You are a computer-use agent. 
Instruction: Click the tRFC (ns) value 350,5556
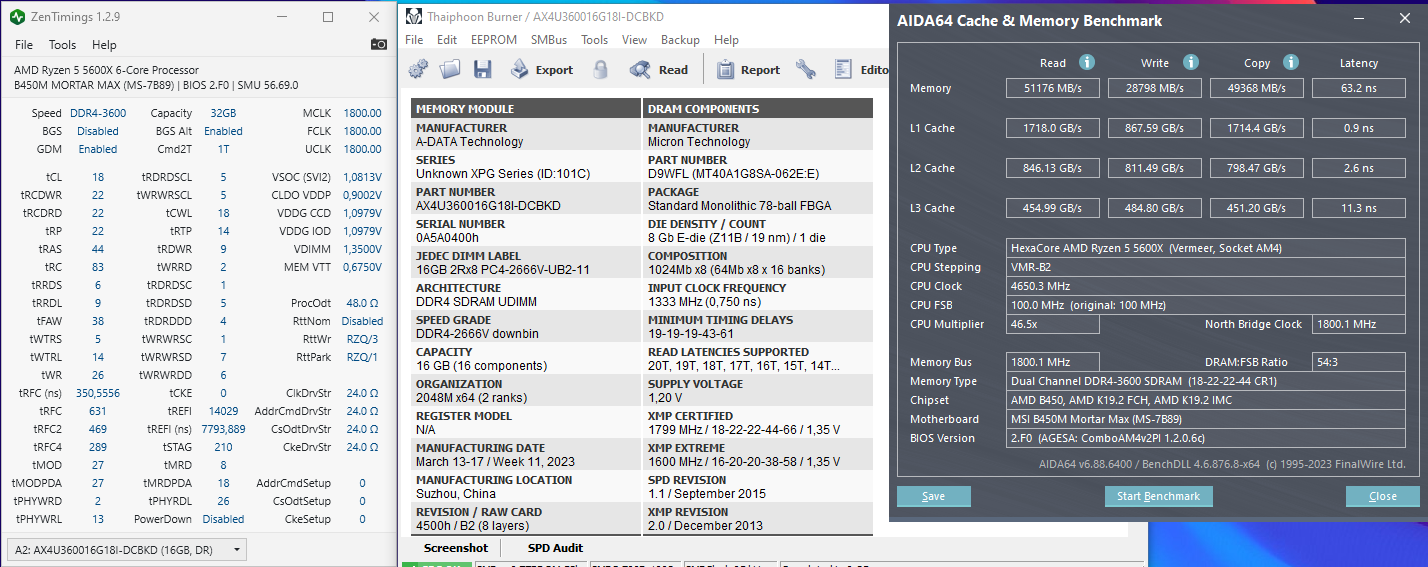pyautogui.click(x=97, y=393)
